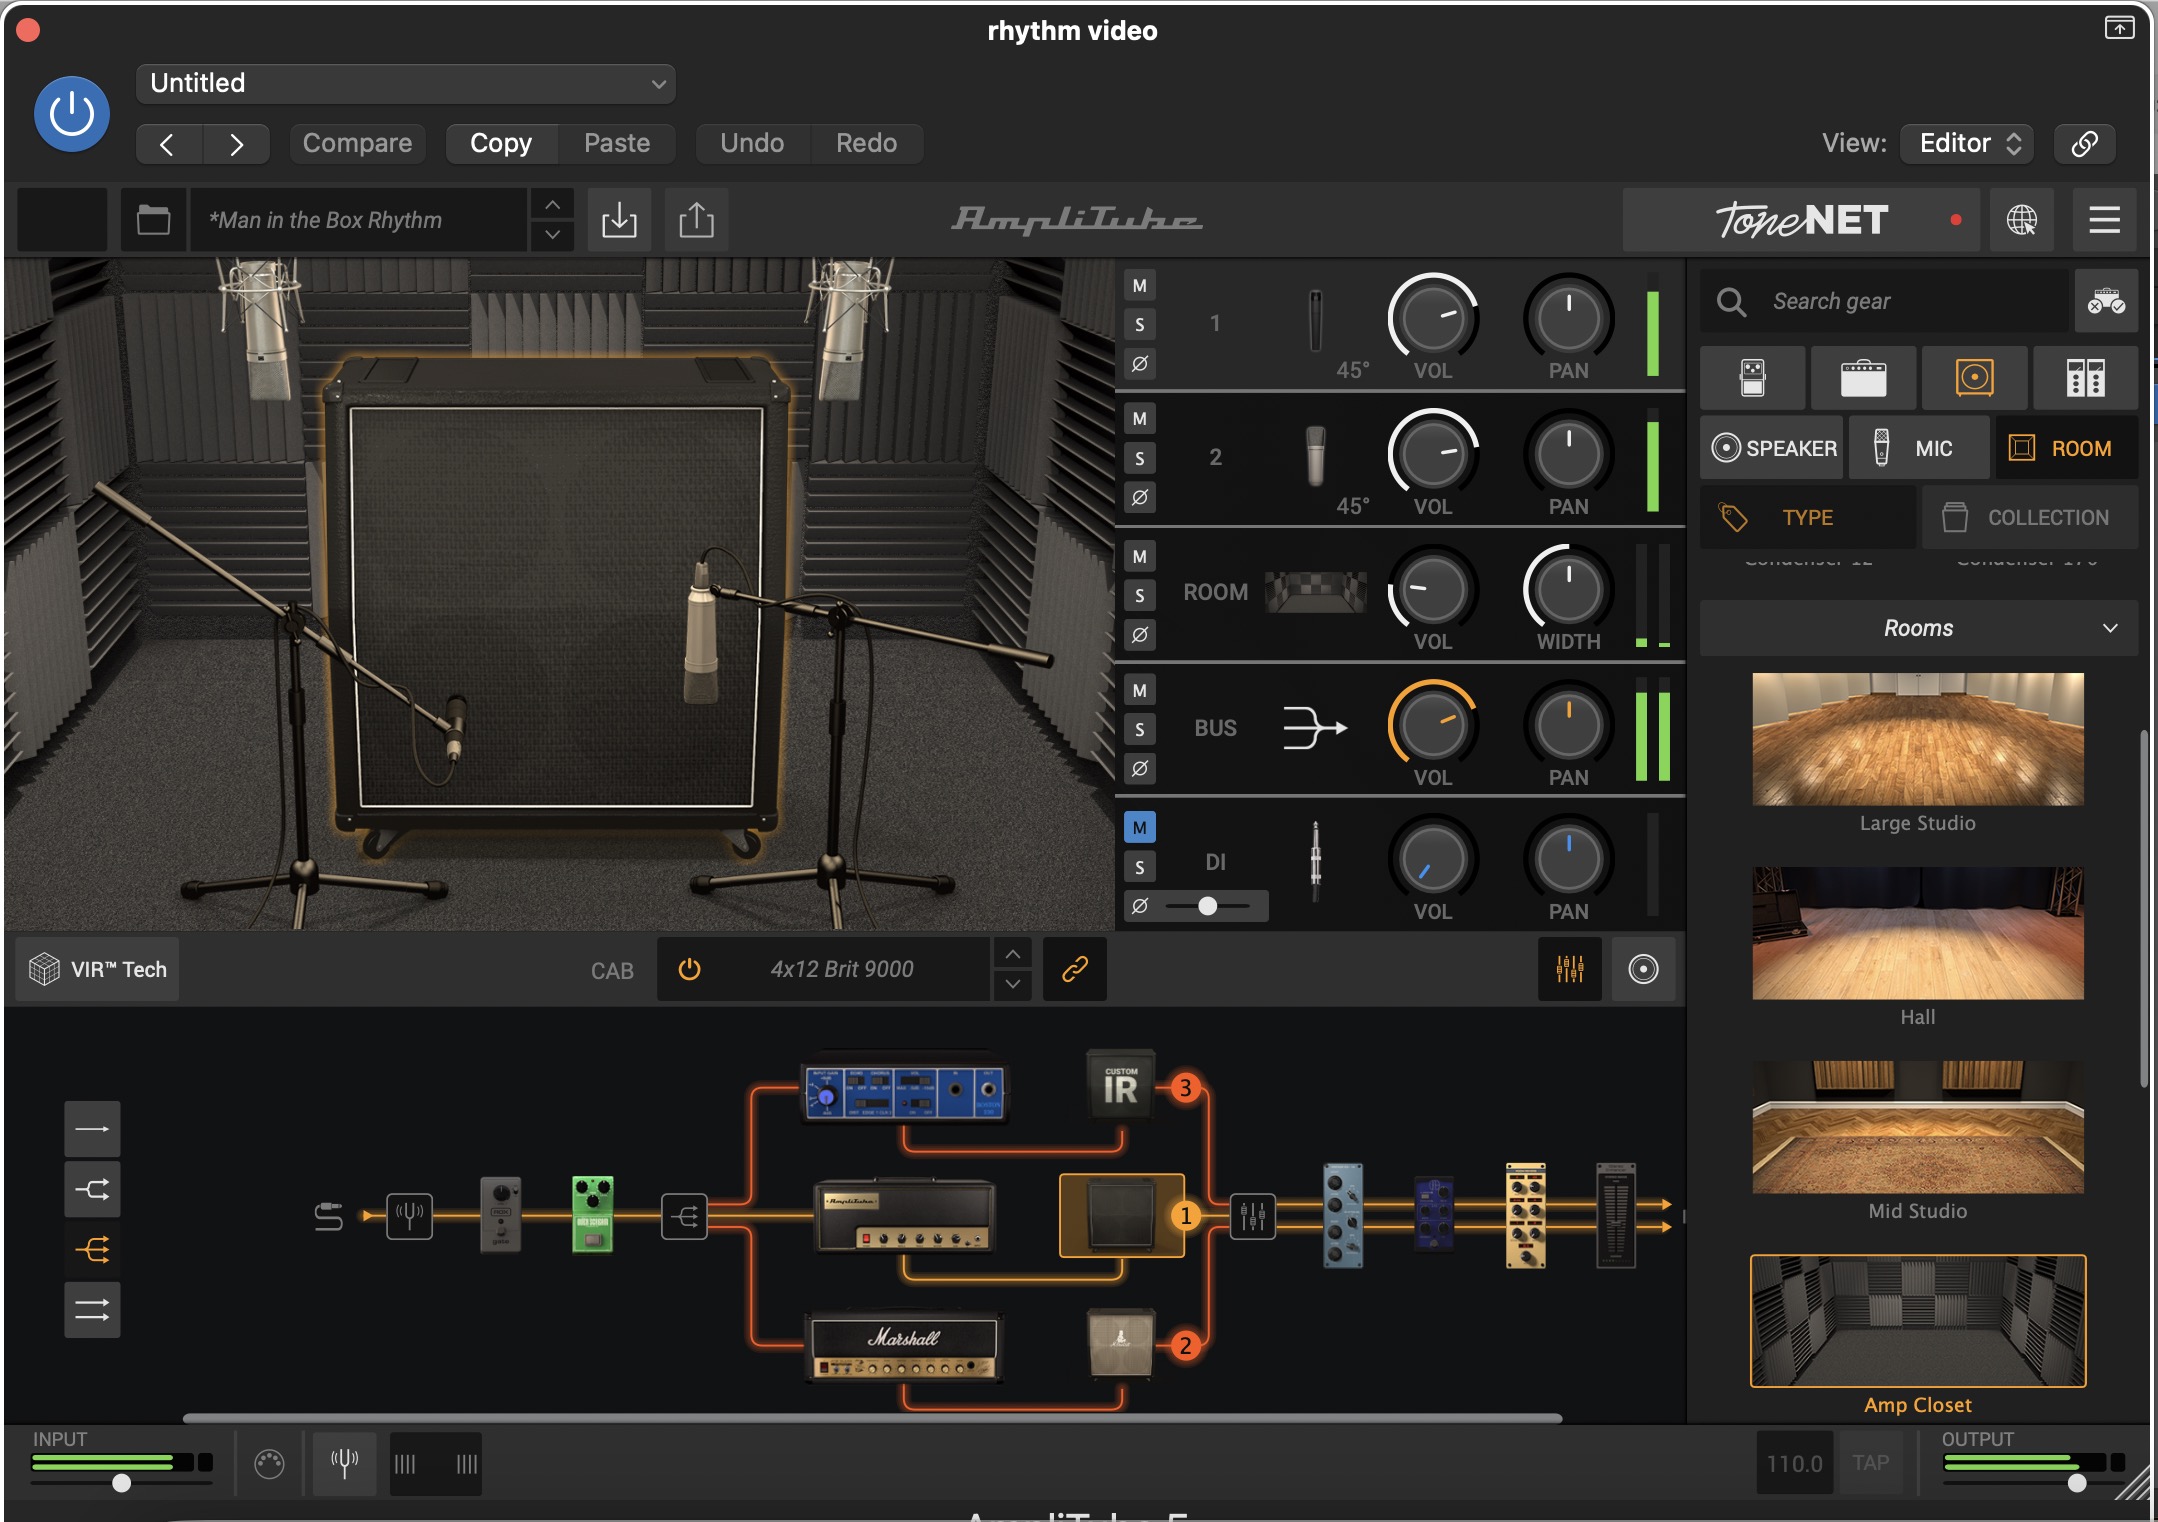This screenshot has height=1522, width=2158.
Task: Open the VIR Tech view
Action: coord(98,969)
